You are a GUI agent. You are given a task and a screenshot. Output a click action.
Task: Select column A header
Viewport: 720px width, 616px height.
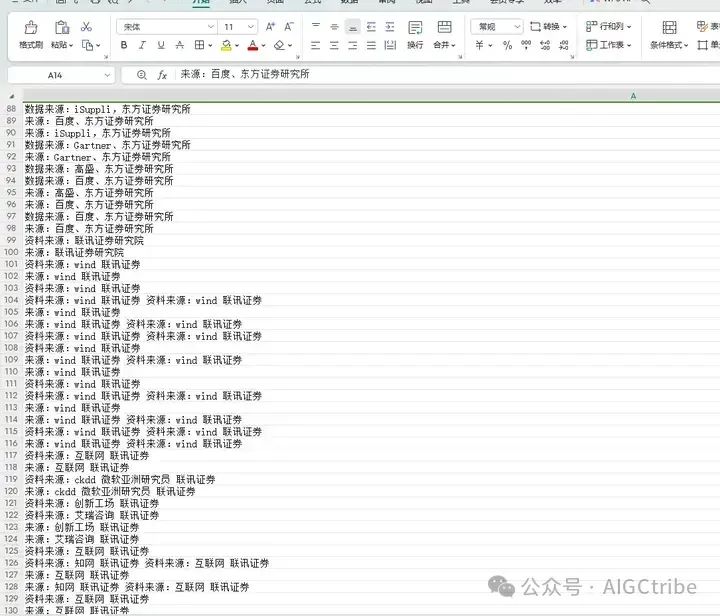(371, 96)
